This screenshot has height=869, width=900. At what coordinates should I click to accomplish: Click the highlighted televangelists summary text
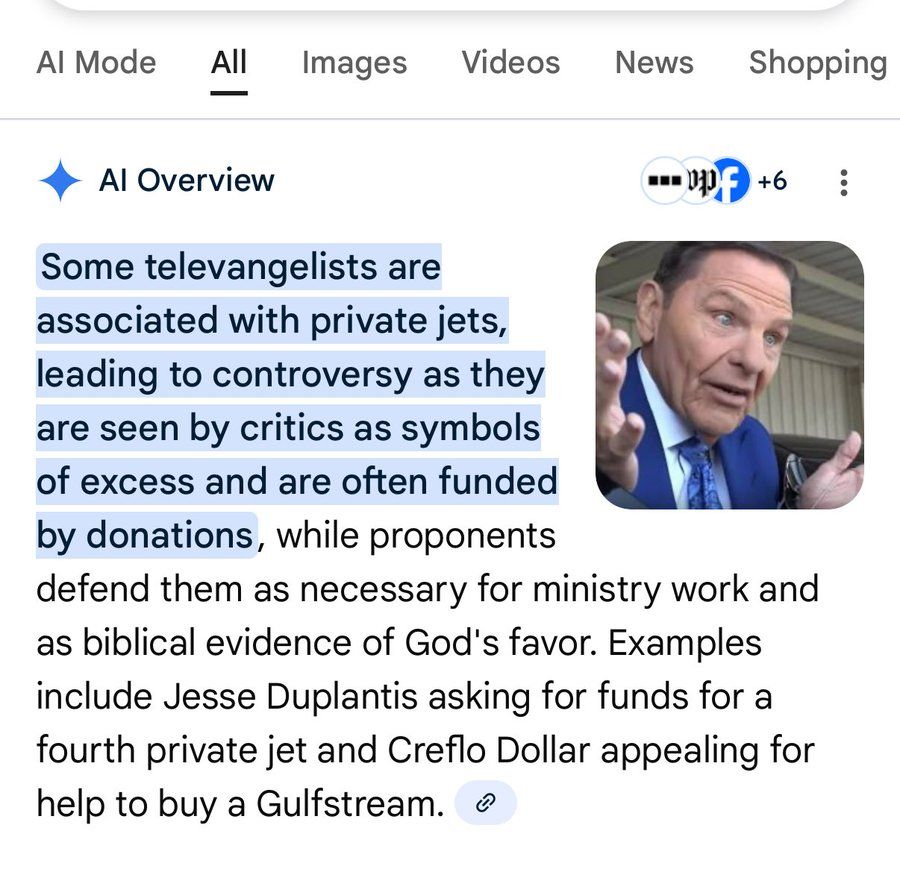coord(297,401)
